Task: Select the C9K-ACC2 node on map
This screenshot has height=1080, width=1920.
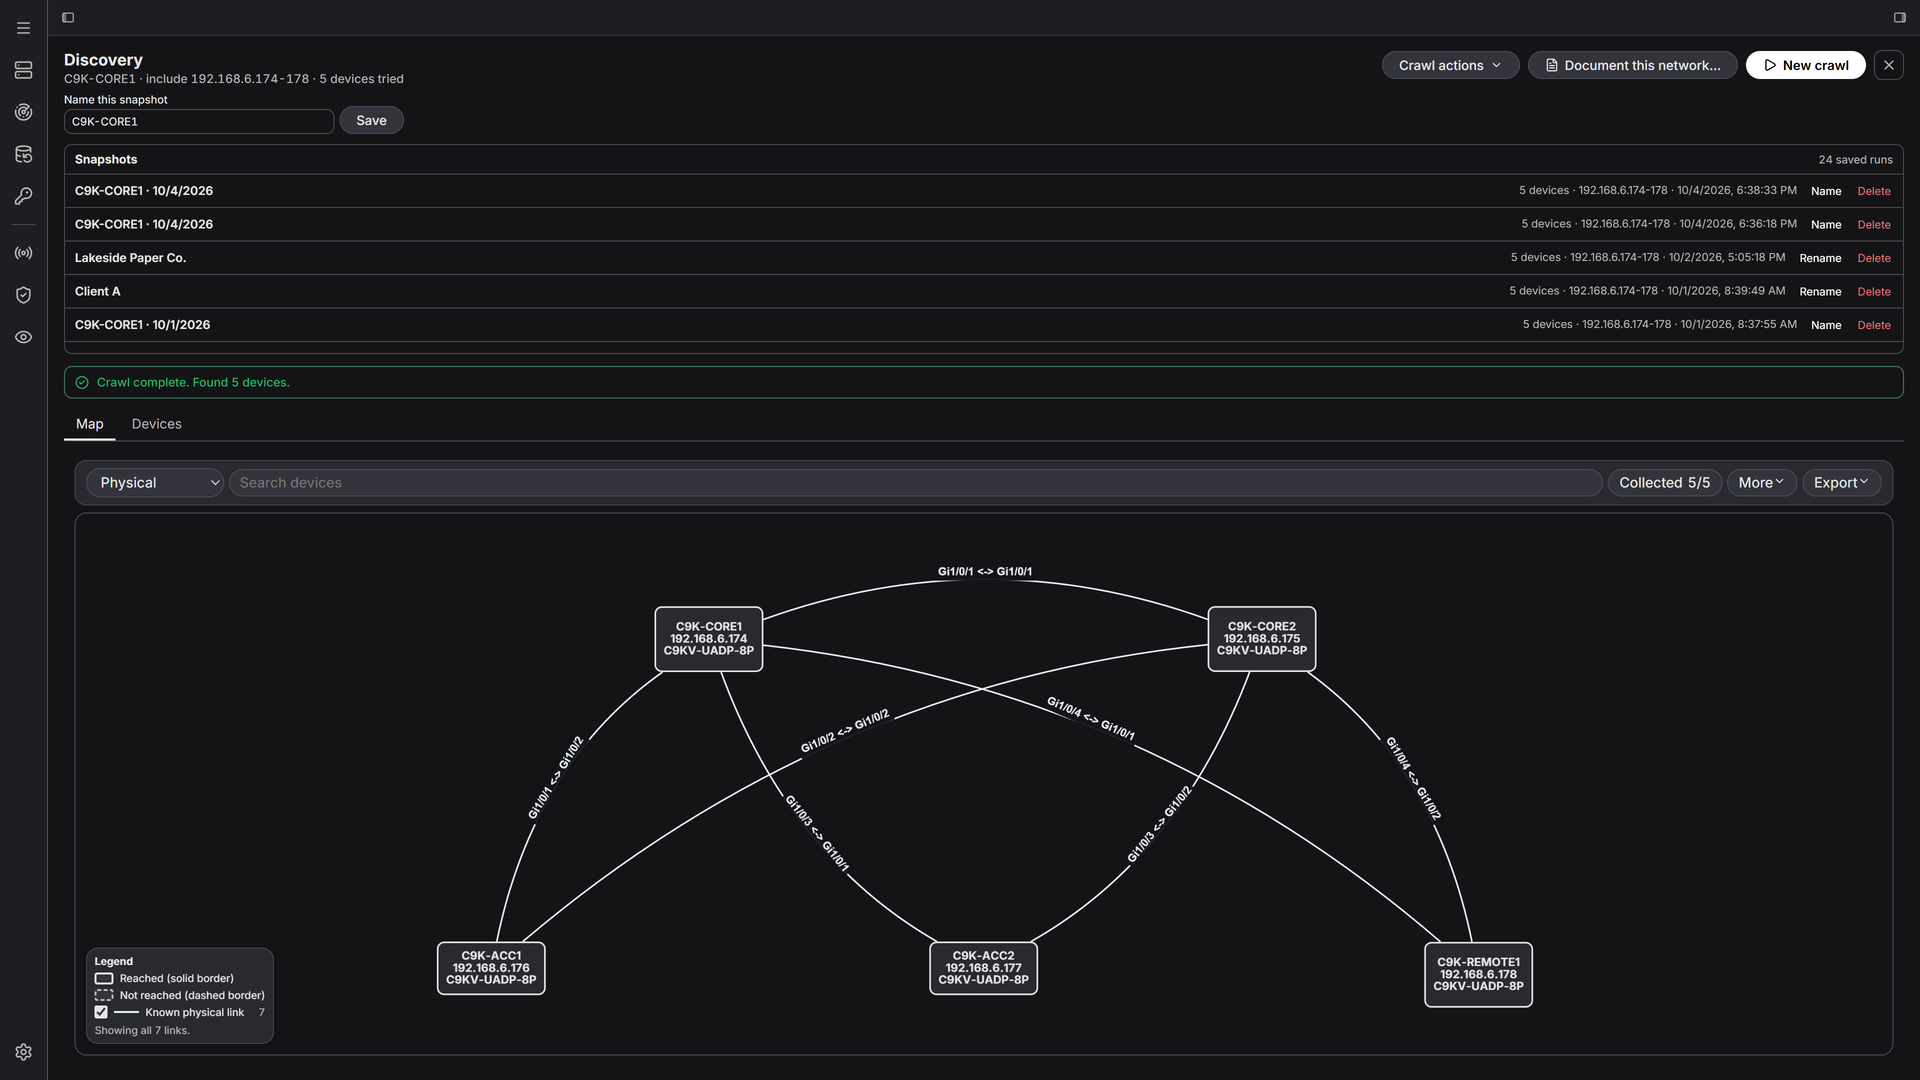Action: [983, 968]
